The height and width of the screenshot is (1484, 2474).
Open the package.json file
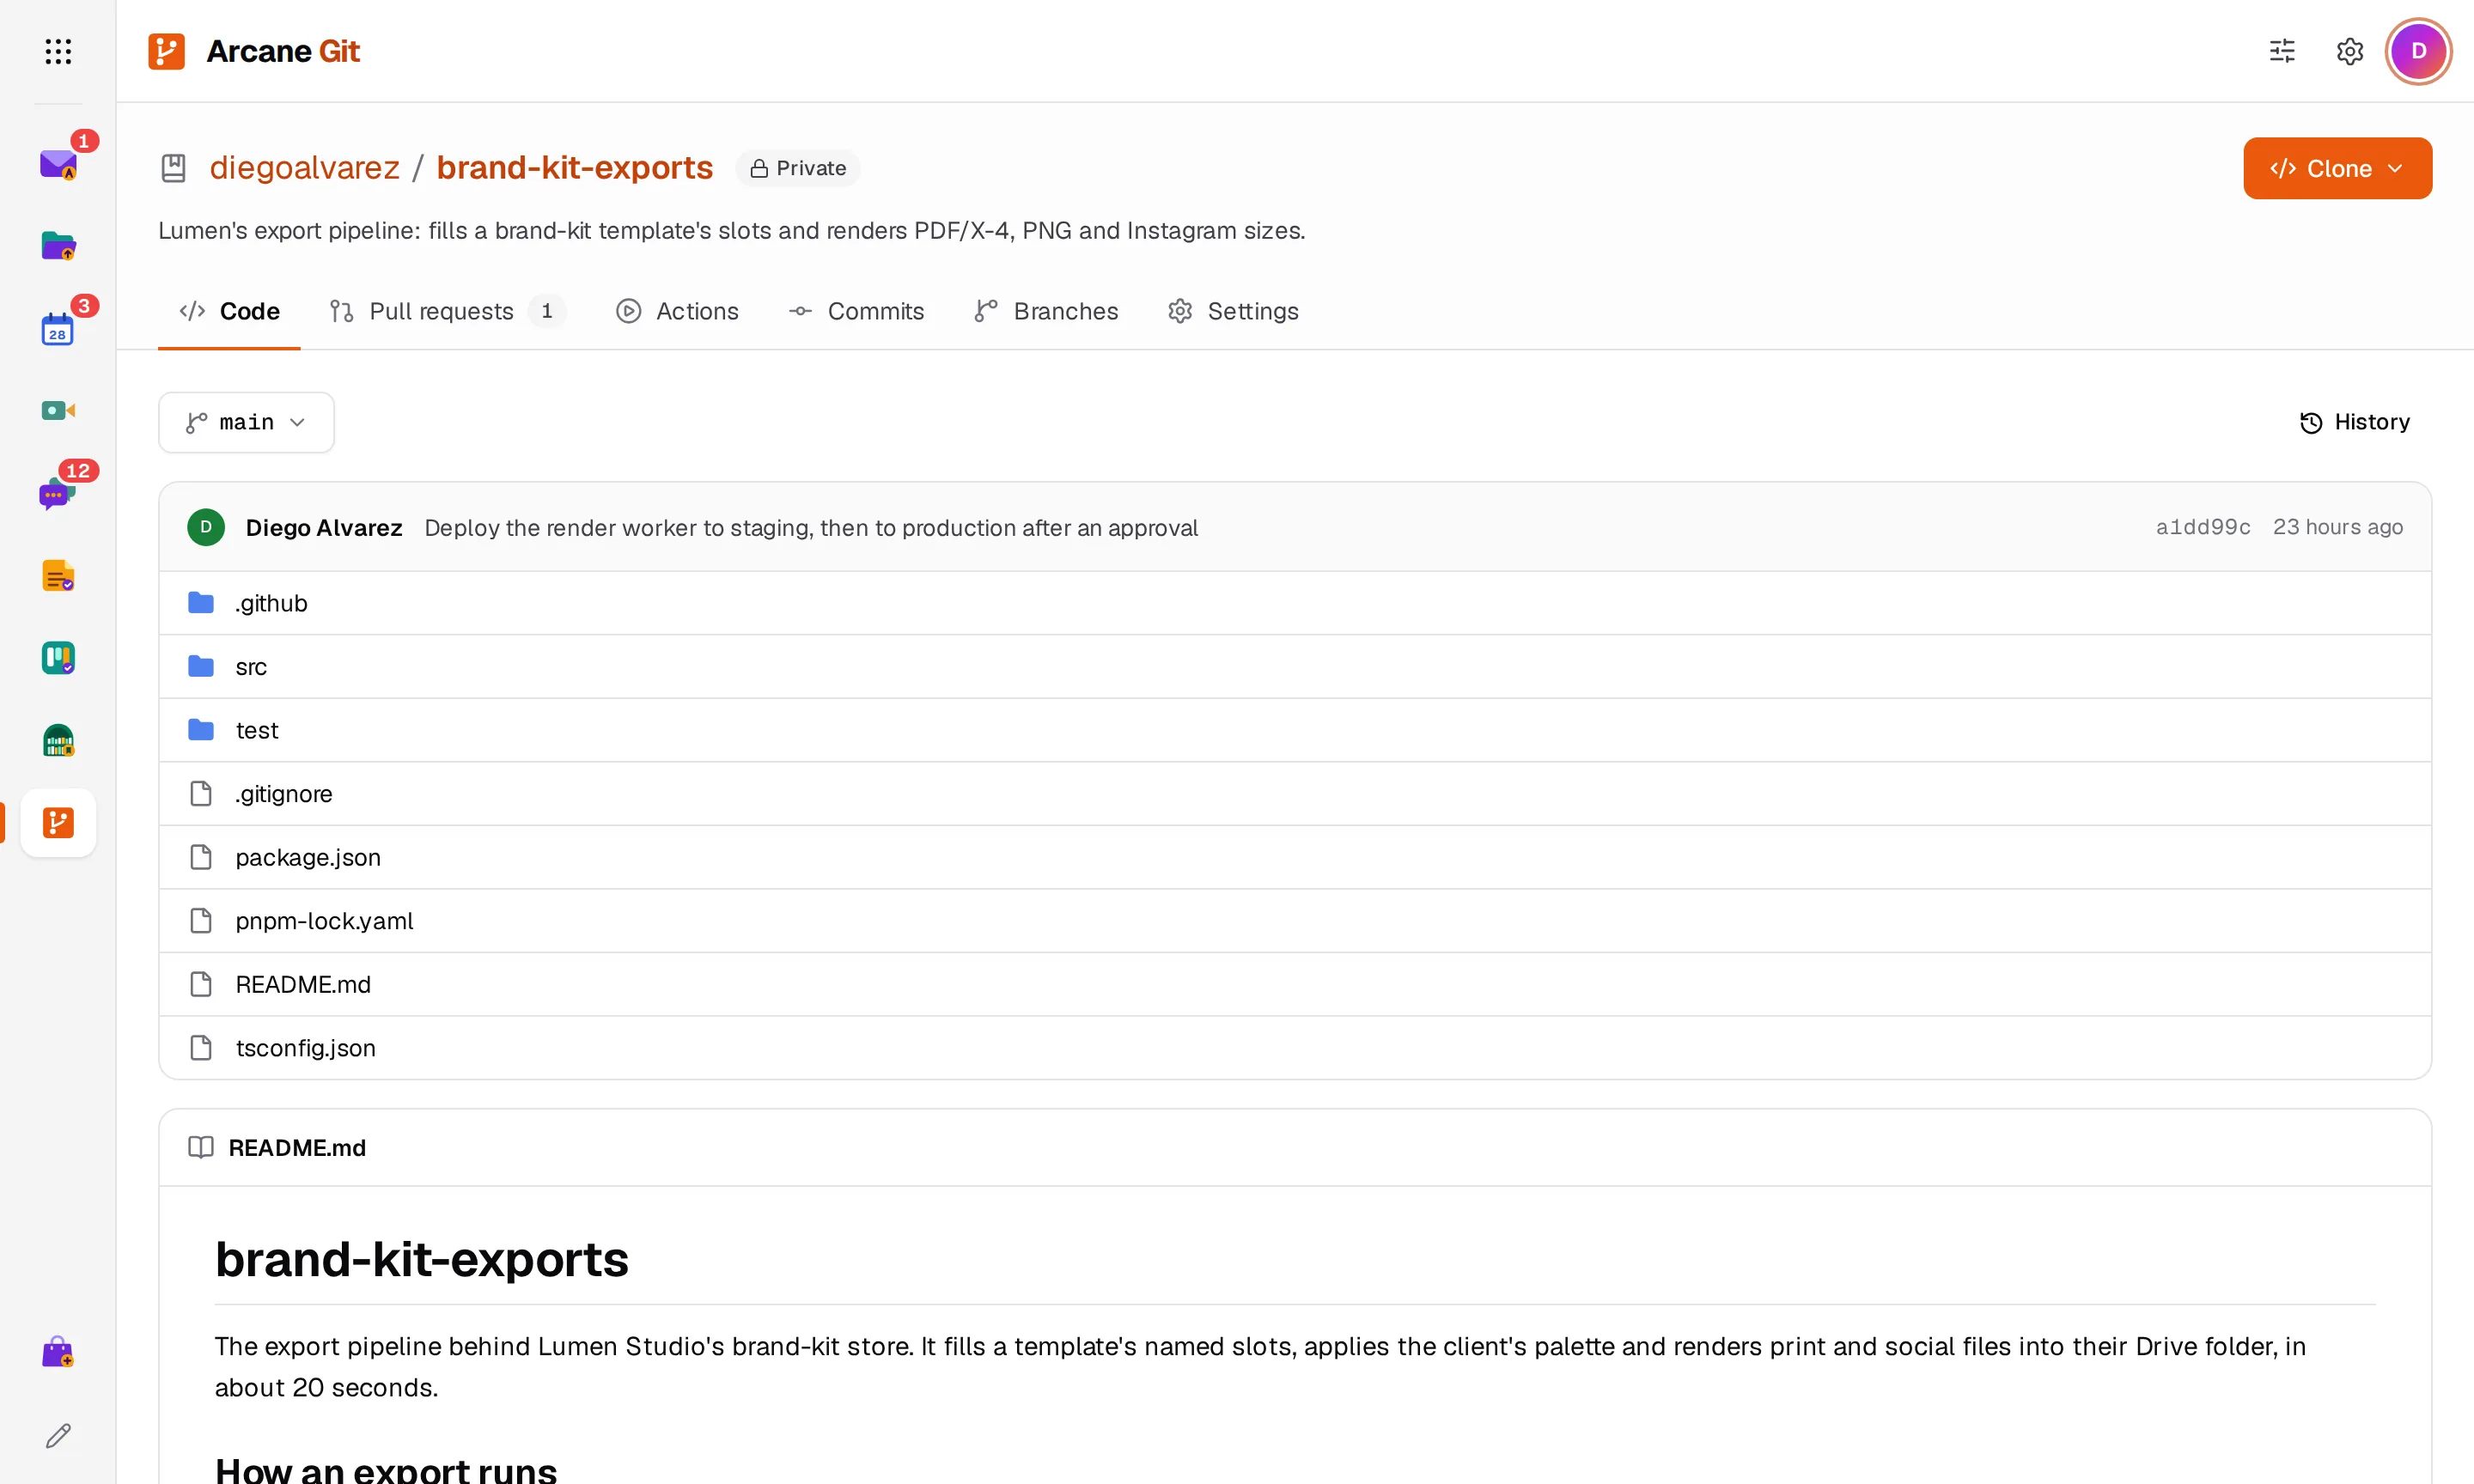point(1295,857)
